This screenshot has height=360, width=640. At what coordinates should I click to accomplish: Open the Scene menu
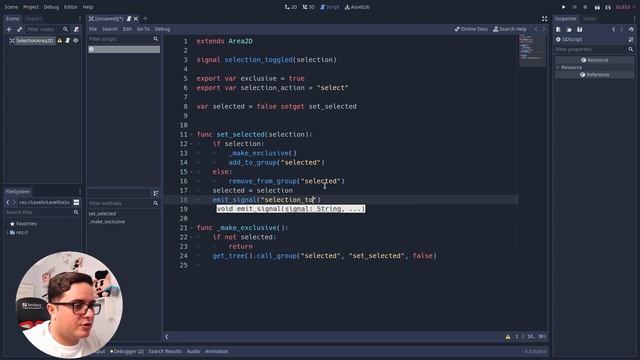[11, 7]
